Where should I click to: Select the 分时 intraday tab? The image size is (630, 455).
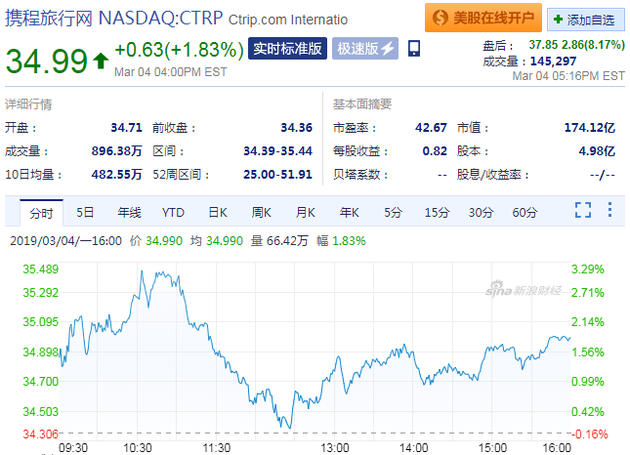point(41,213)
